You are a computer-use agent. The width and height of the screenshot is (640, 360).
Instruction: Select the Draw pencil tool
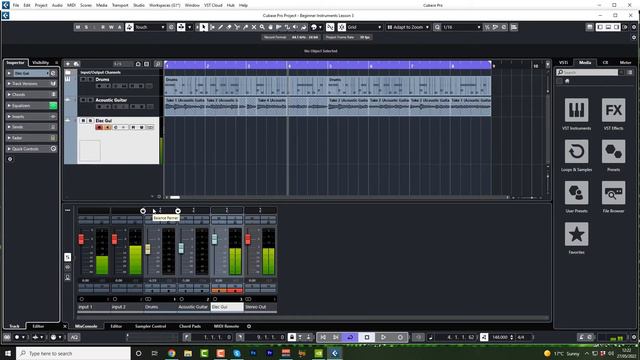pos(220,27)
